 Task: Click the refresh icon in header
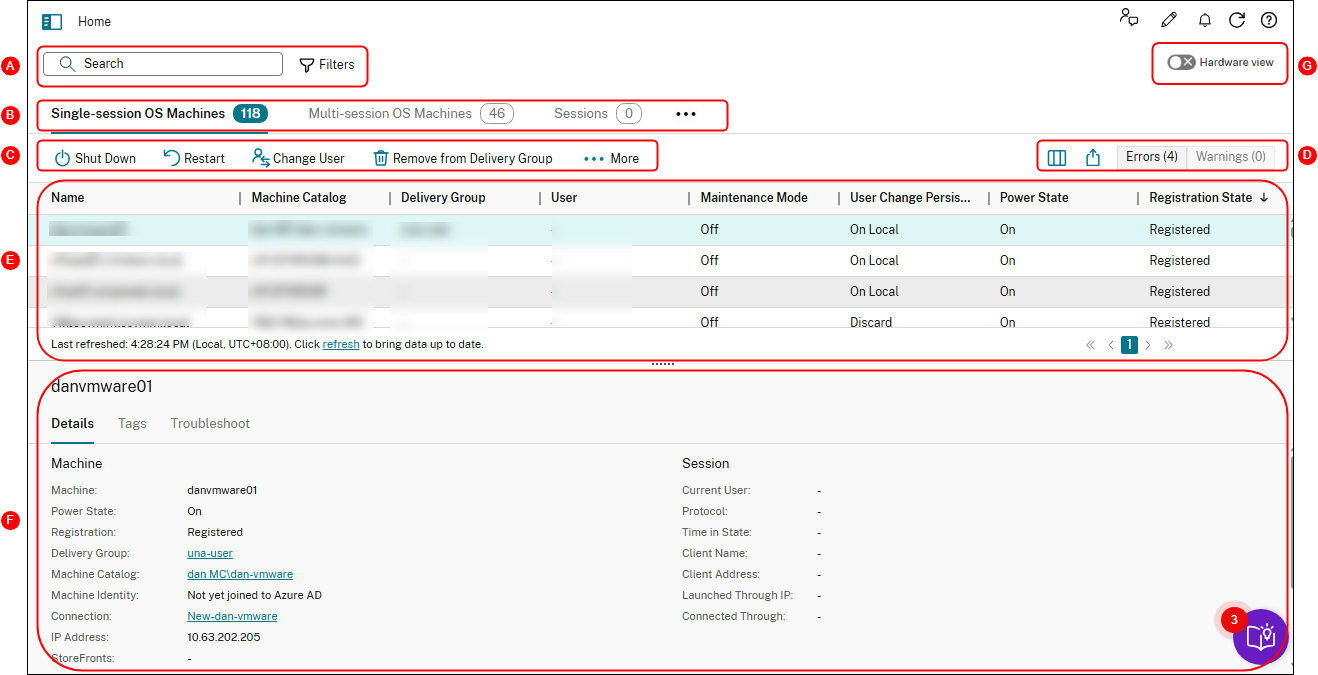[x=1237, y=20]
